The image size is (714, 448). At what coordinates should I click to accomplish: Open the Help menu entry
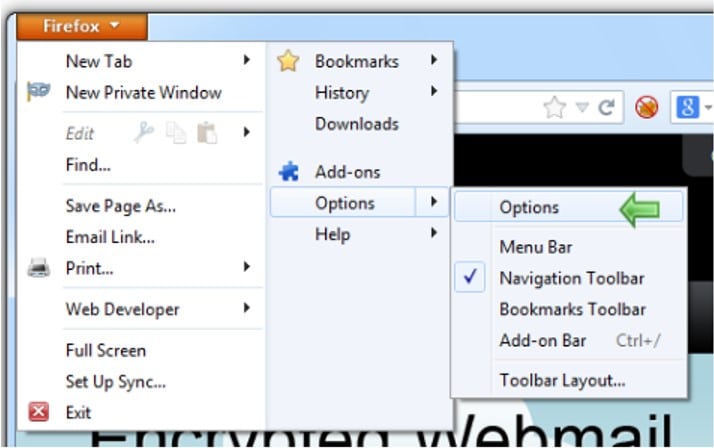[332, 235]
